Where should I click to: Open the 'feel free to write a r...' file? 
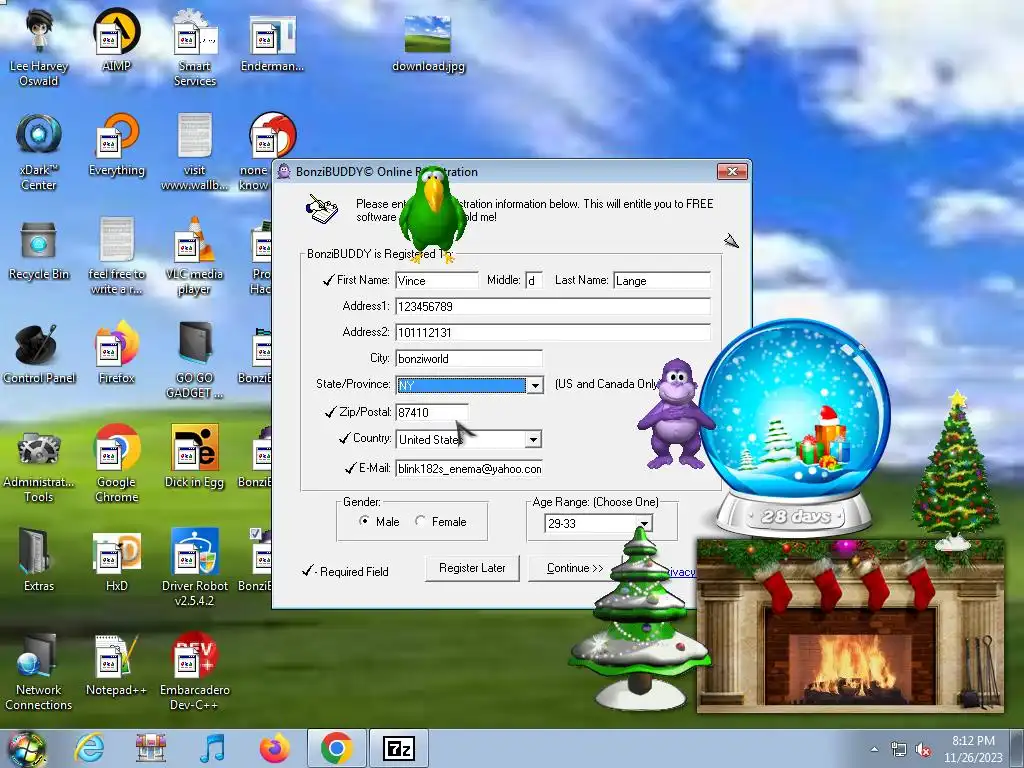click(x=116, y=256)
